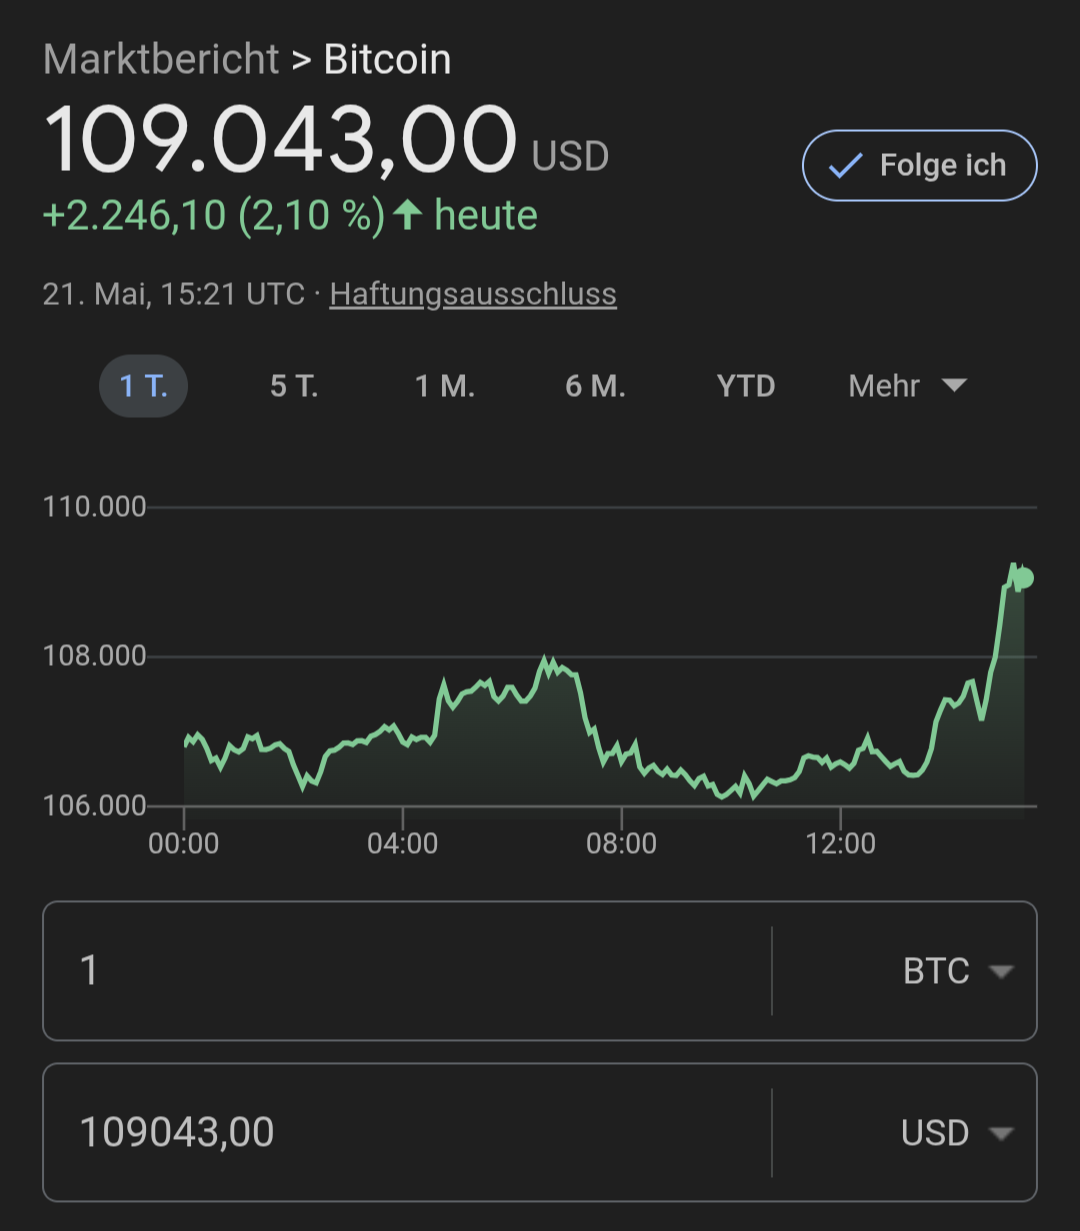This screenshot has height=1231, width=1080.
Task: Click the Mehr dropdown arrow icon
Action: tap(955, 386)
